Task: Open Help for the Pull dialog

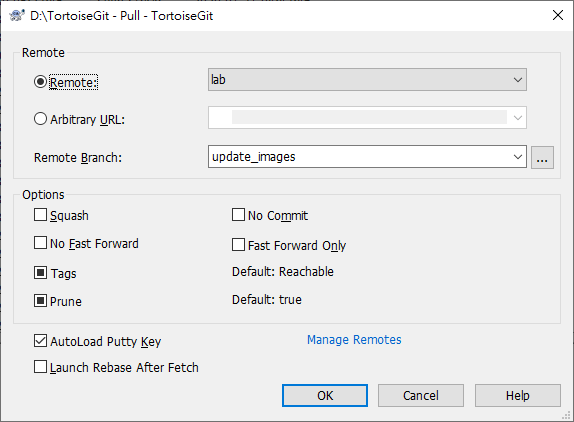Action: click(x=518, y=395)
